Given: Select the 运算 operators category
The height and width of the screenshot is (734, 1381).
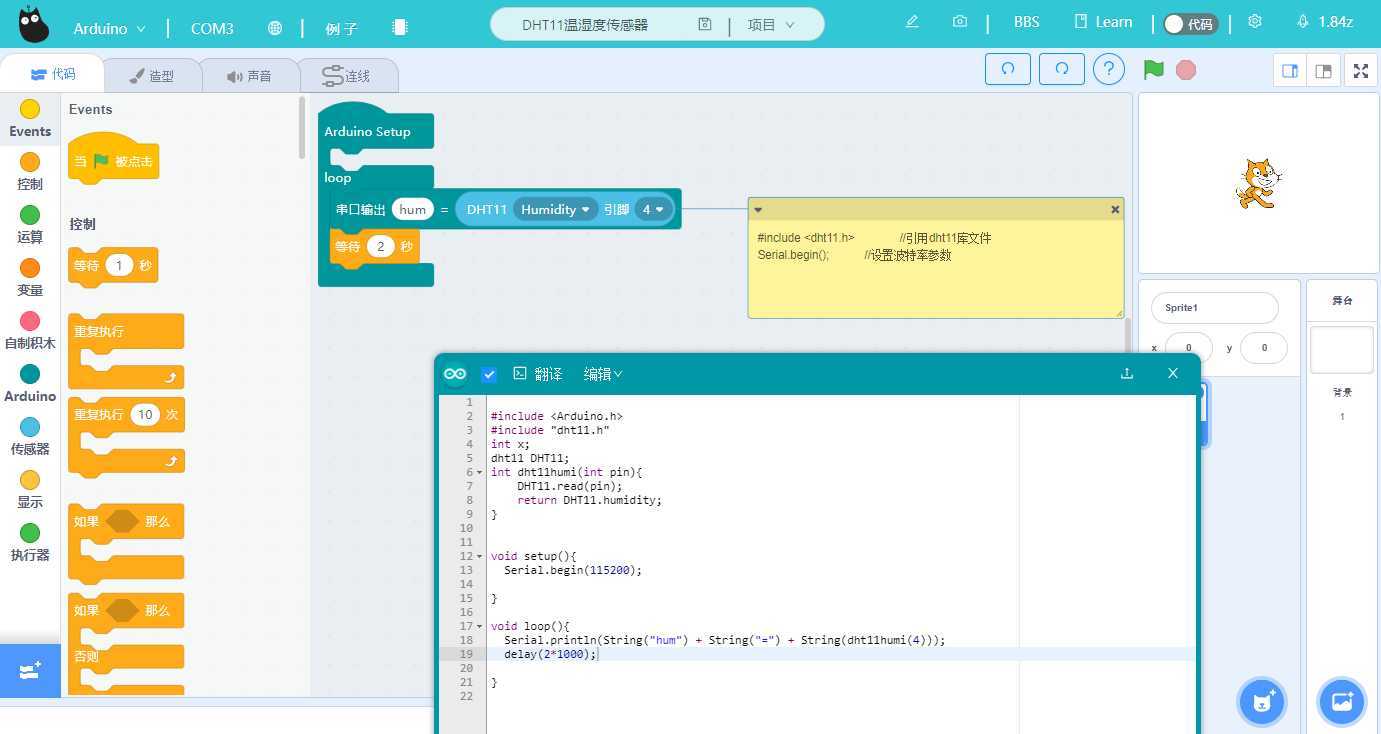Looking at the screenshot, I should (x=30, y=224).
